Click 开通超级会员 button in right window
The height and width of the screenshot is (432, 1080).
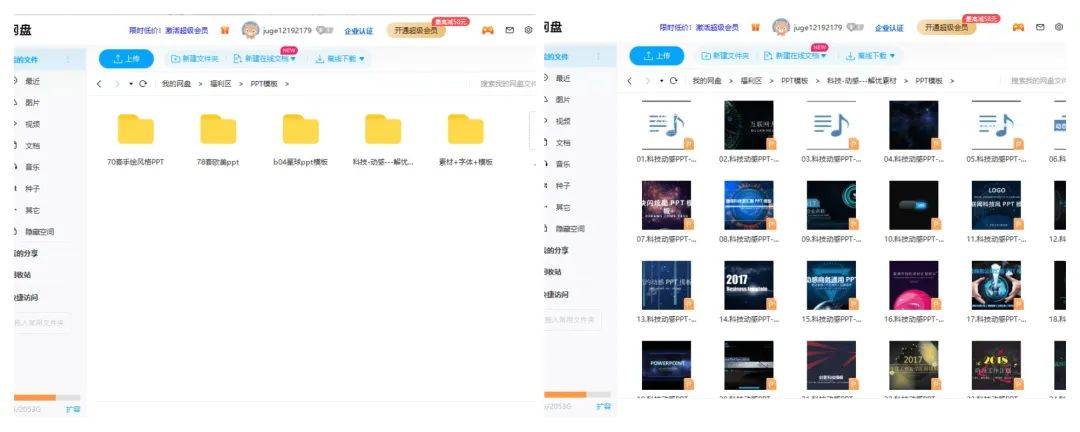(946, 28)
